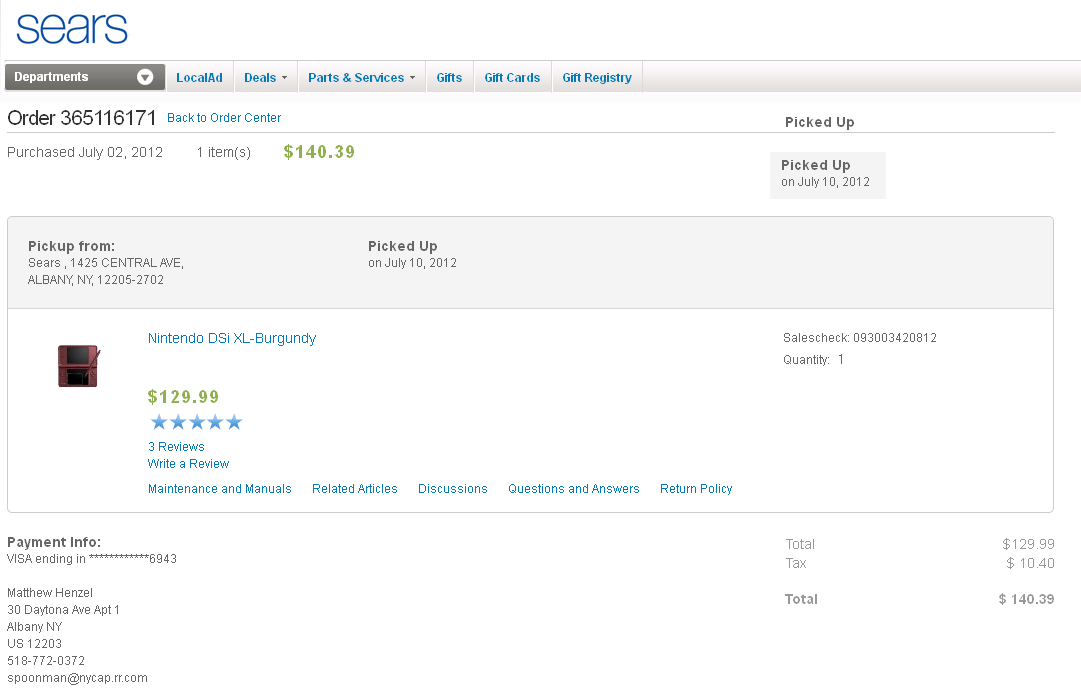
Task: Click the US 12203 billing line
Action: coord(34,644)
